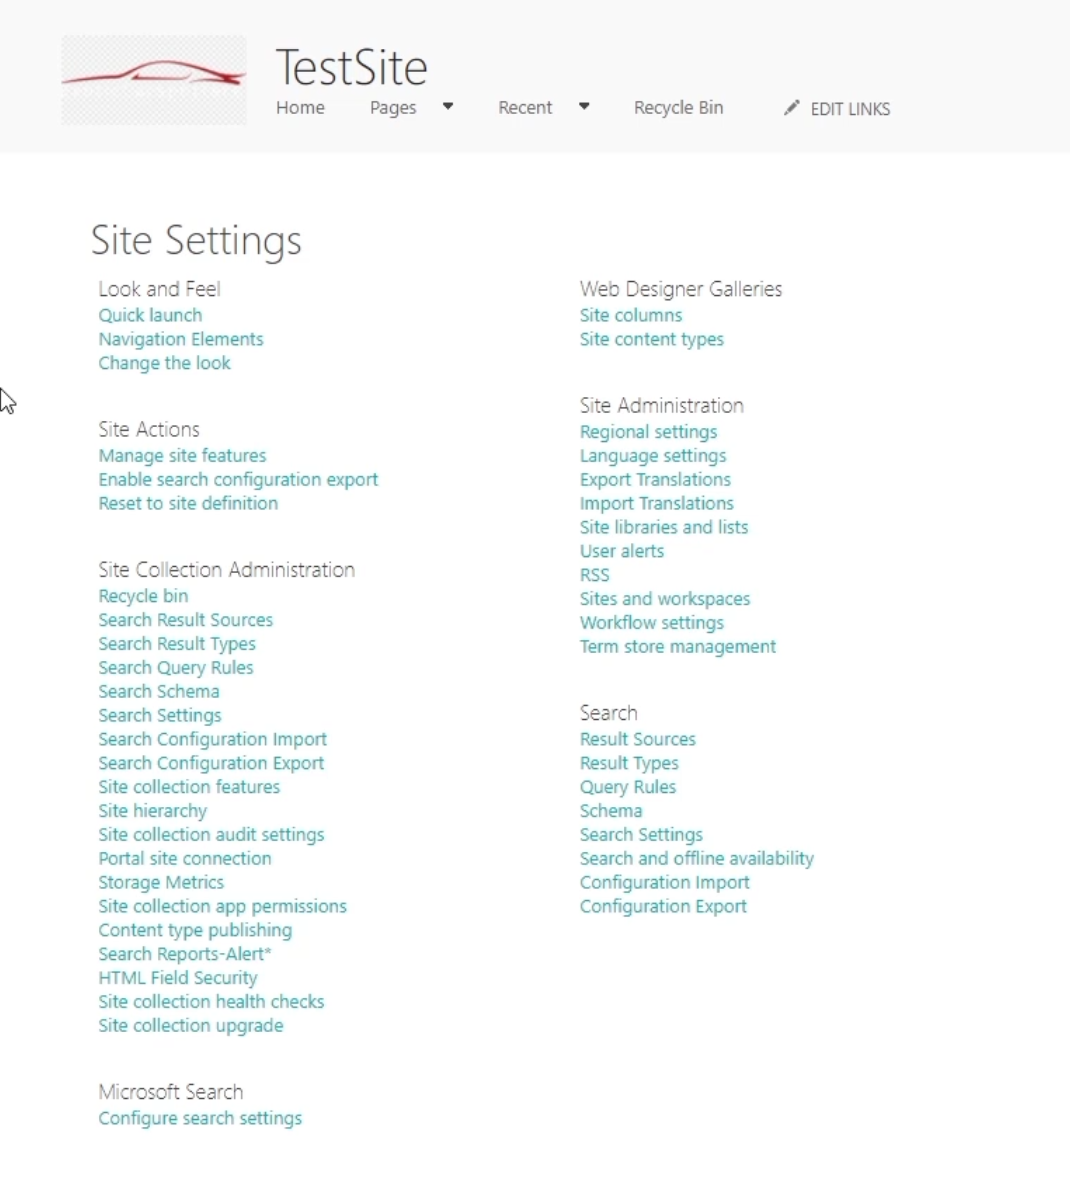Viewport: 1070px width, 1178px height.
Task: Open the Storage Metrics link
Action: tap(162, 883)
